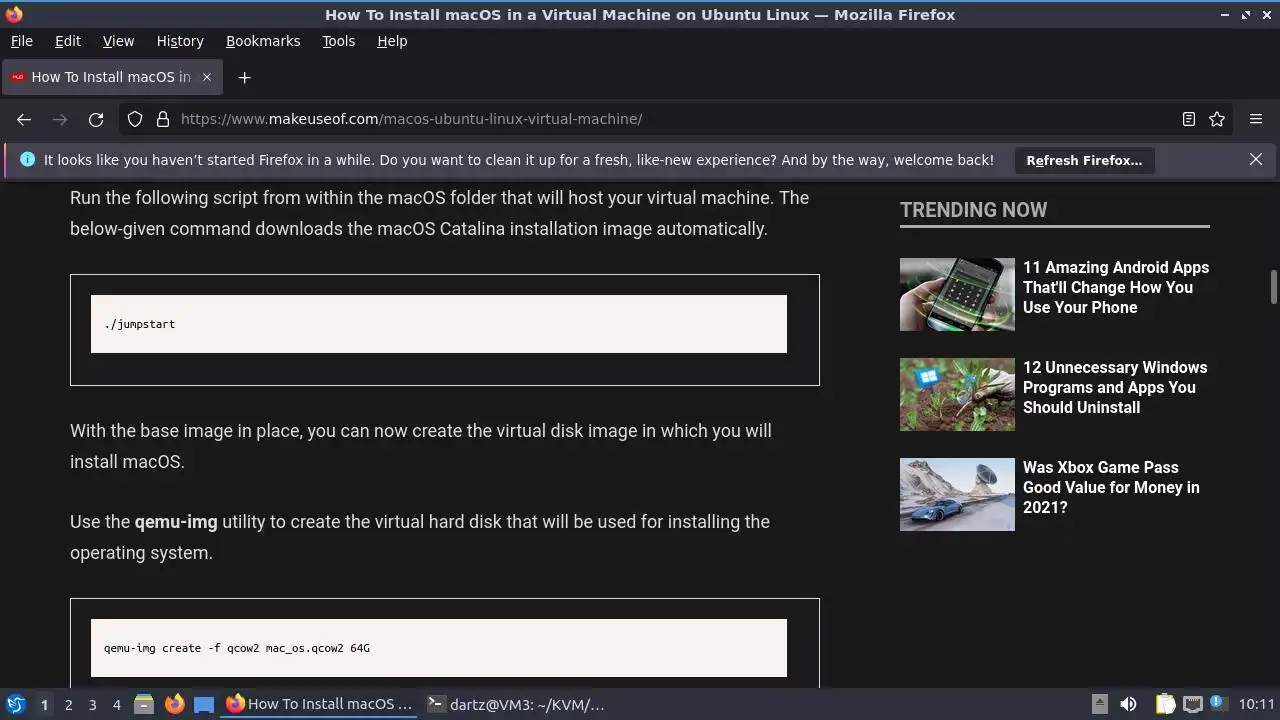Close the How To Install macOS tab
The image size is (1280, 720).
tap(207, 77)
